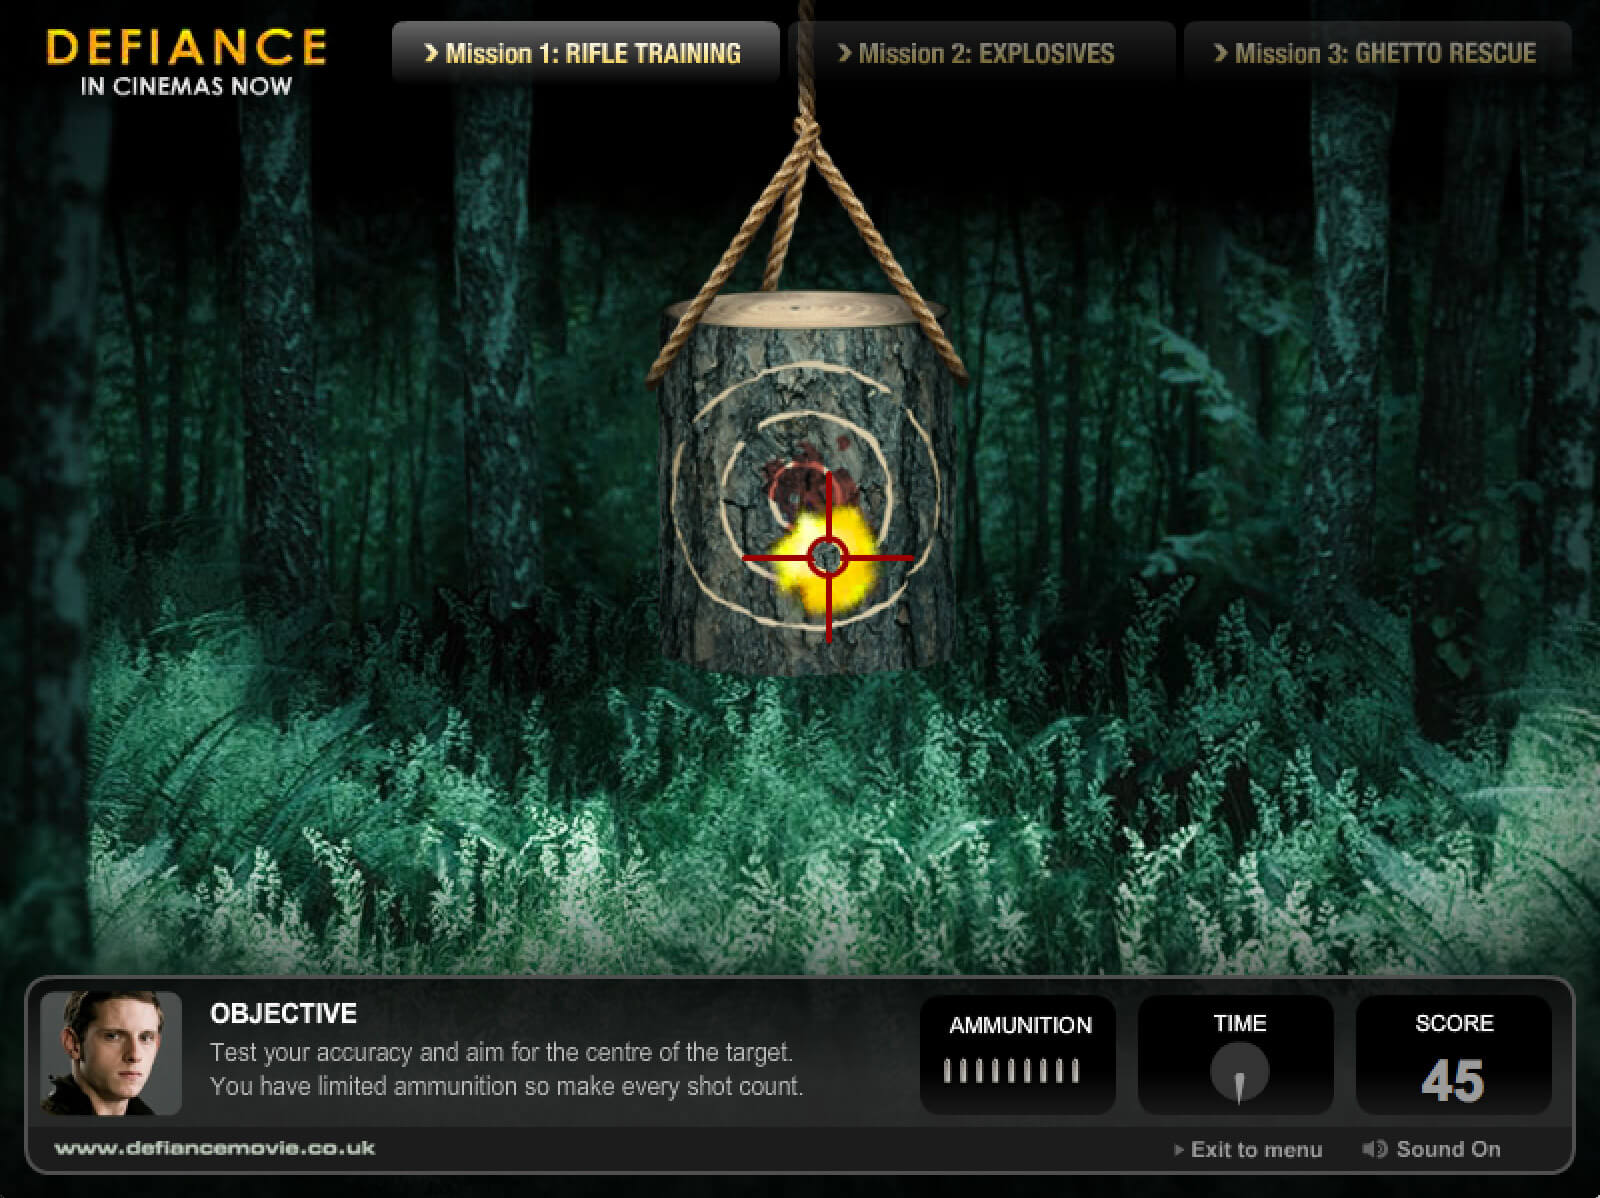Screen dimensions: 1600x1198
Task: Click the time dial gauge
Action: (x=1240, y=1073)
